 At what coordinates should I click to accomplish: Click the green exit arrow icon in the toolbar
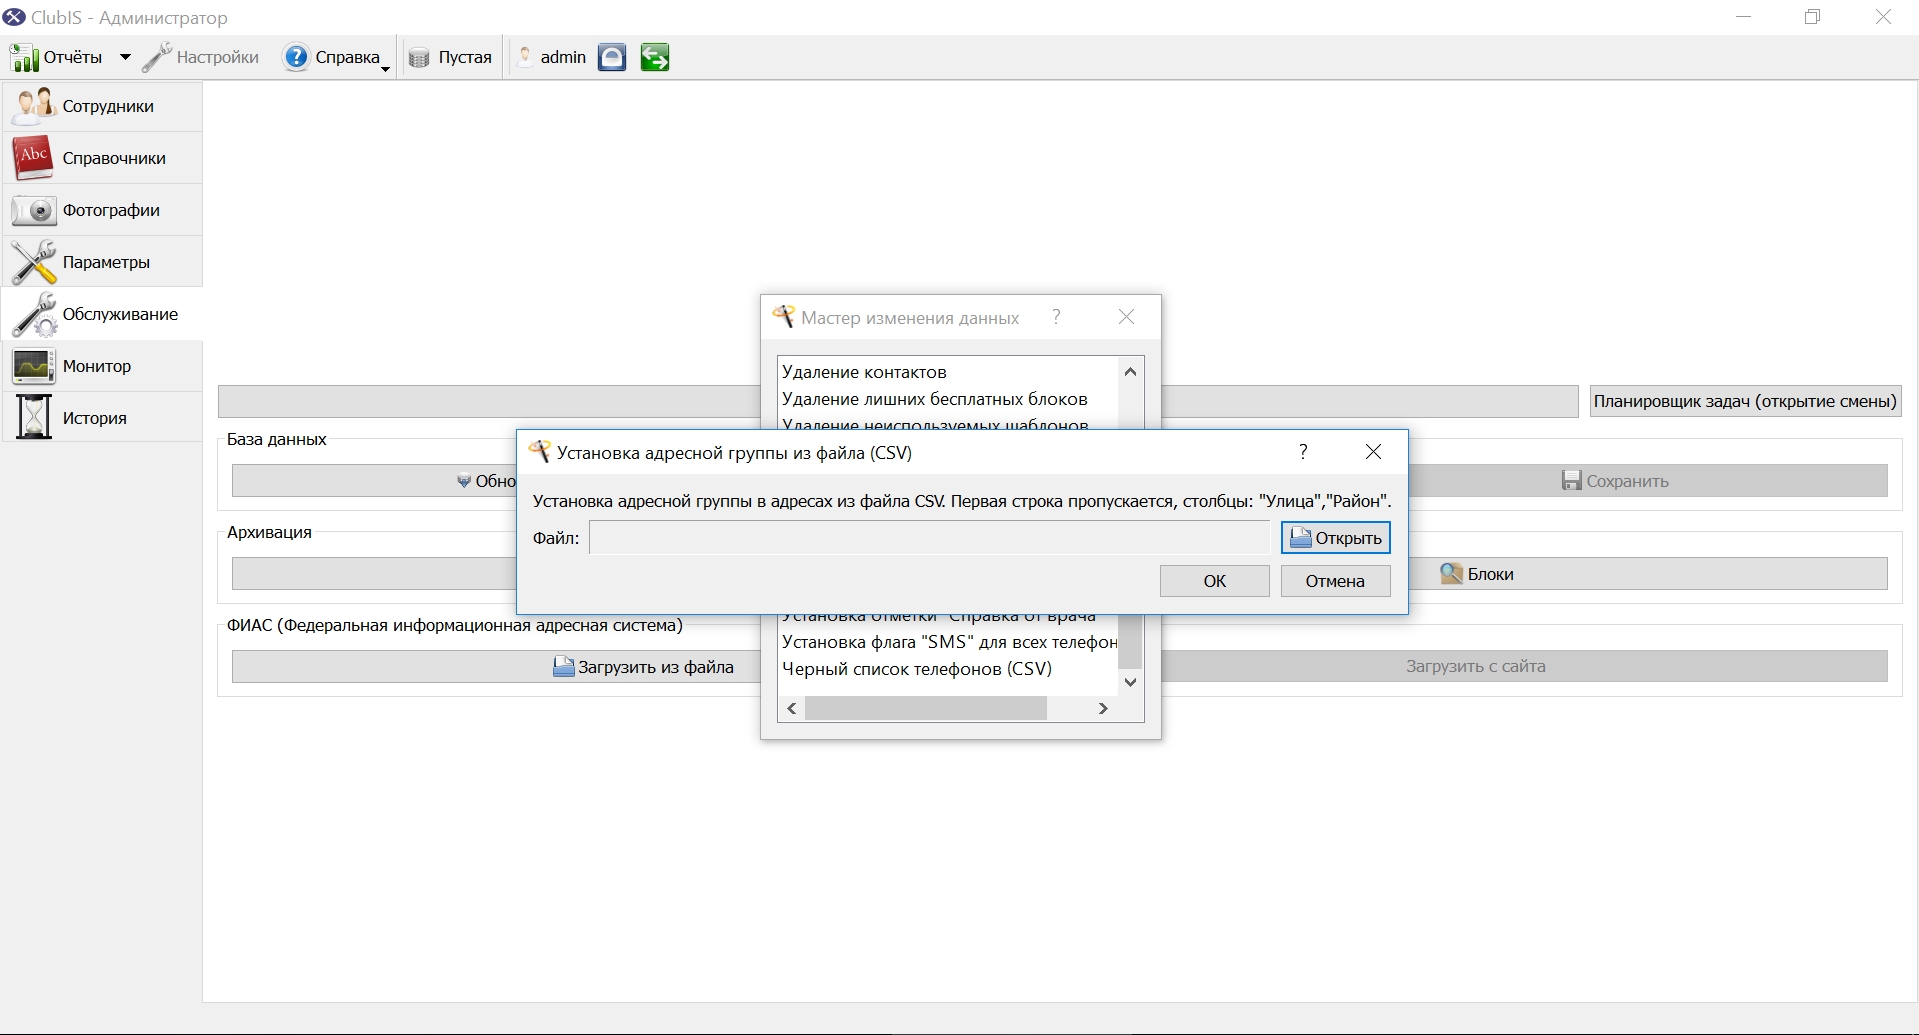(x=655, y=57)
